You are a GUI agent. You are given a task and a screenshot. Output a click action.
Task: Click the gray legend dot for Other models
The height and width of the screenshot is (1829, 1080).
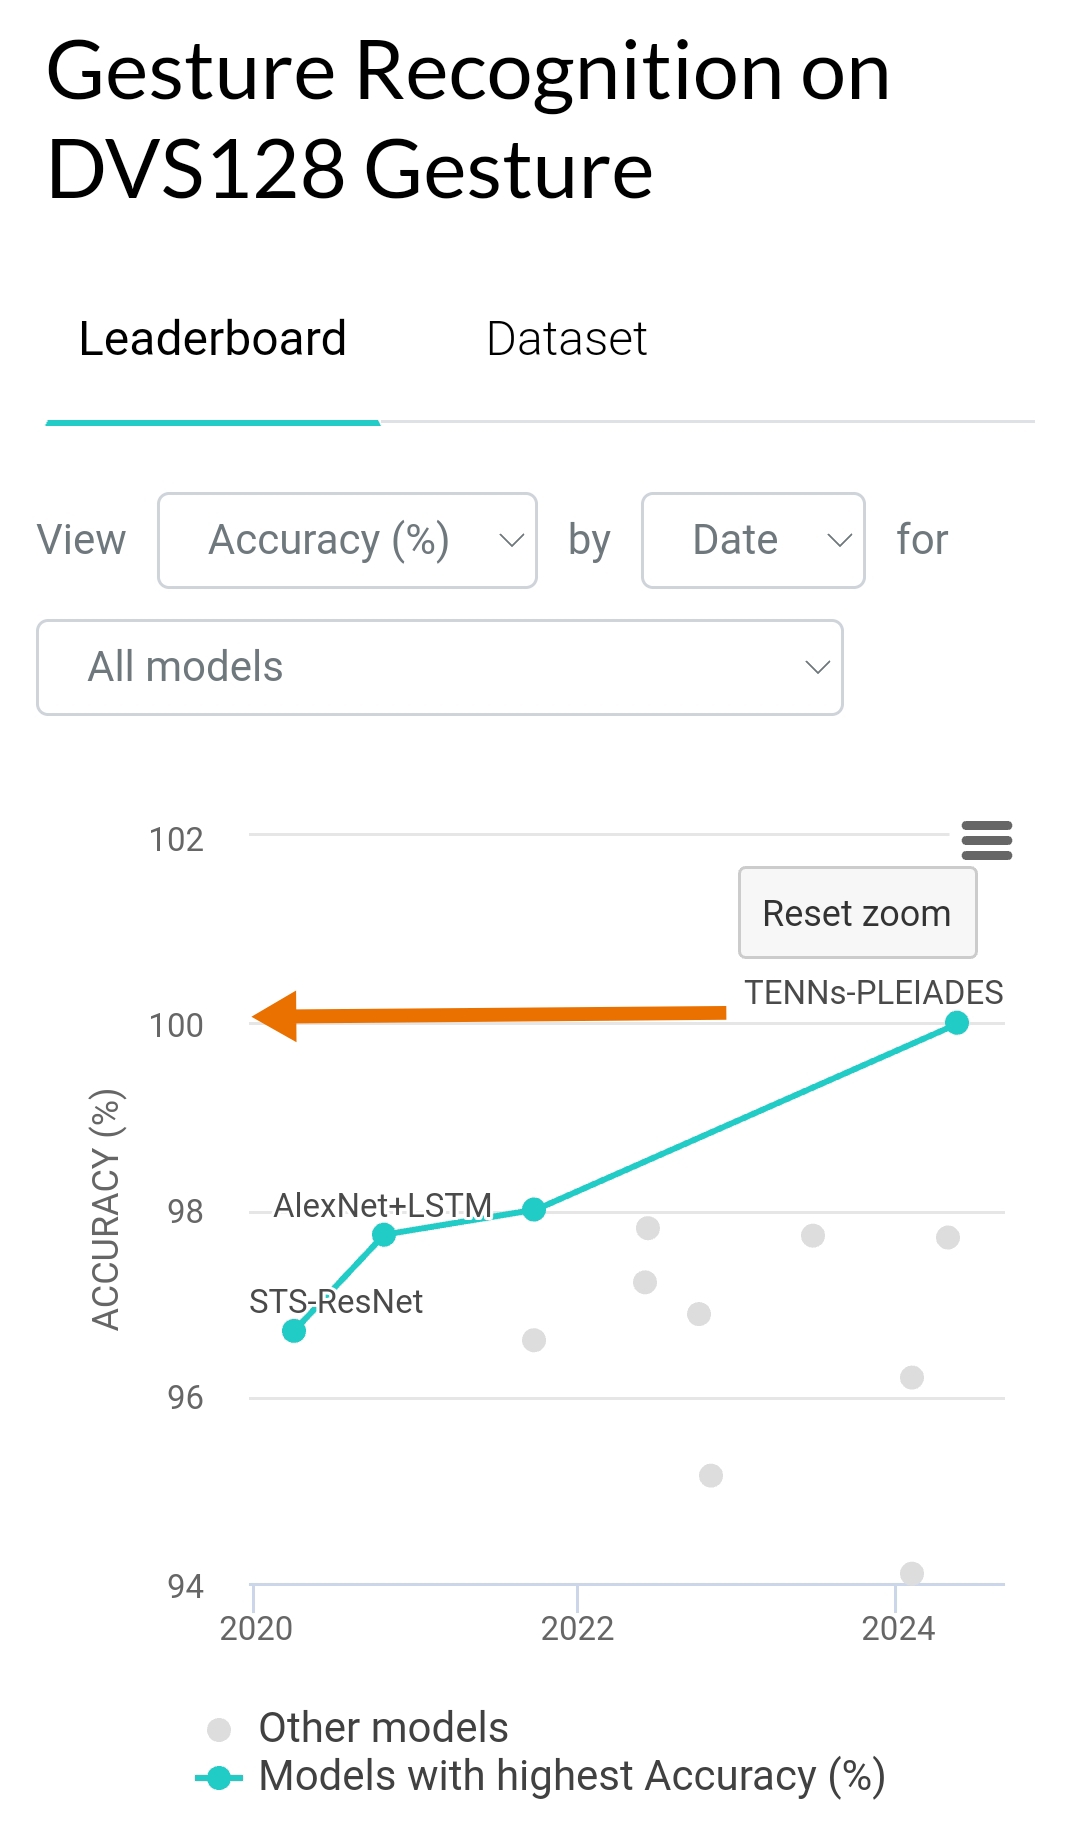pos(219,1729)
